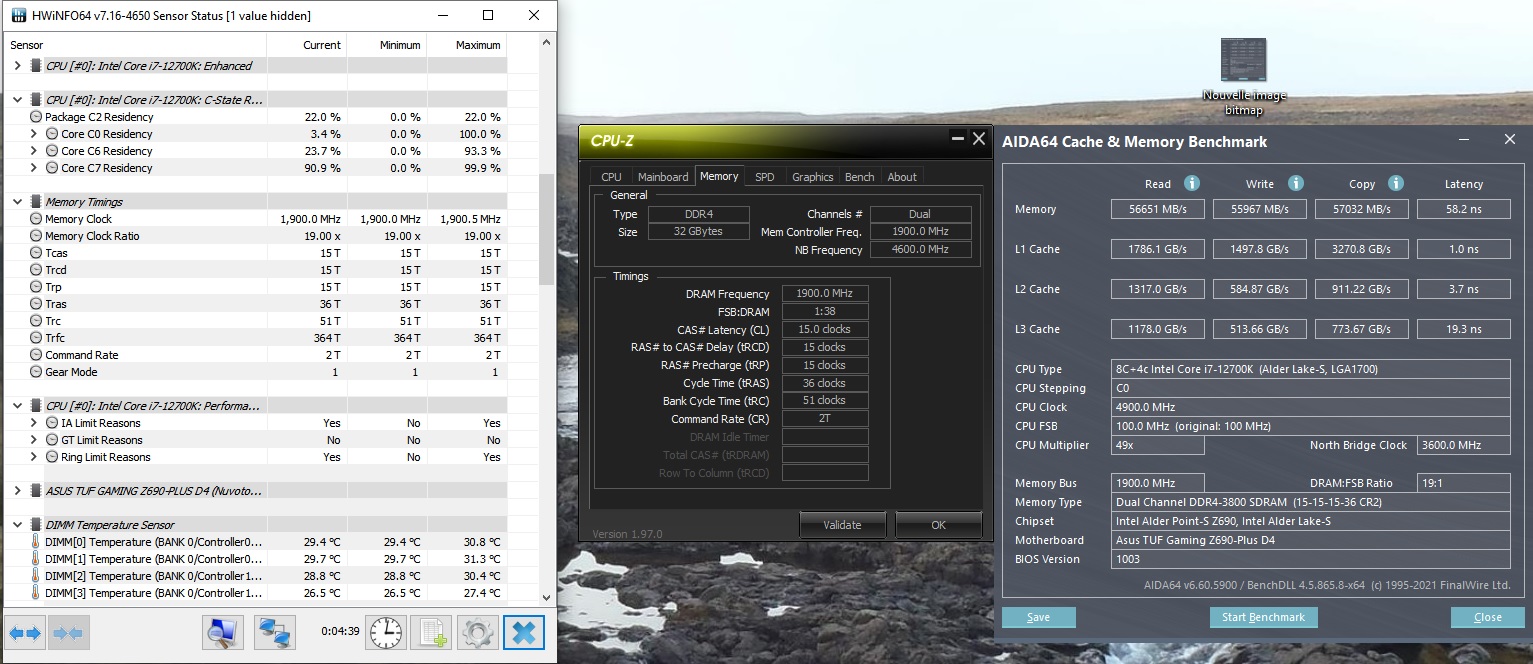Click the info icon next to Write in AIDA64
This screenshot has width=1533, height=664.
[1295, 183]
